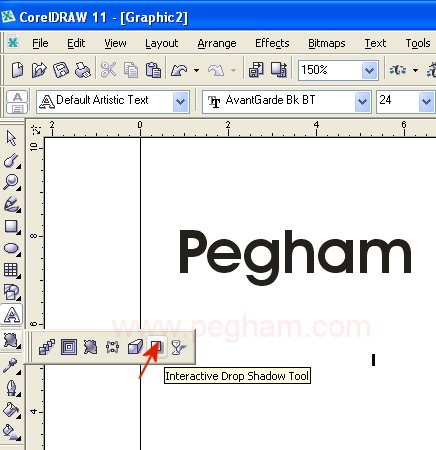Open the Bitmaps menu
The image size is (436, 450).
326,43
